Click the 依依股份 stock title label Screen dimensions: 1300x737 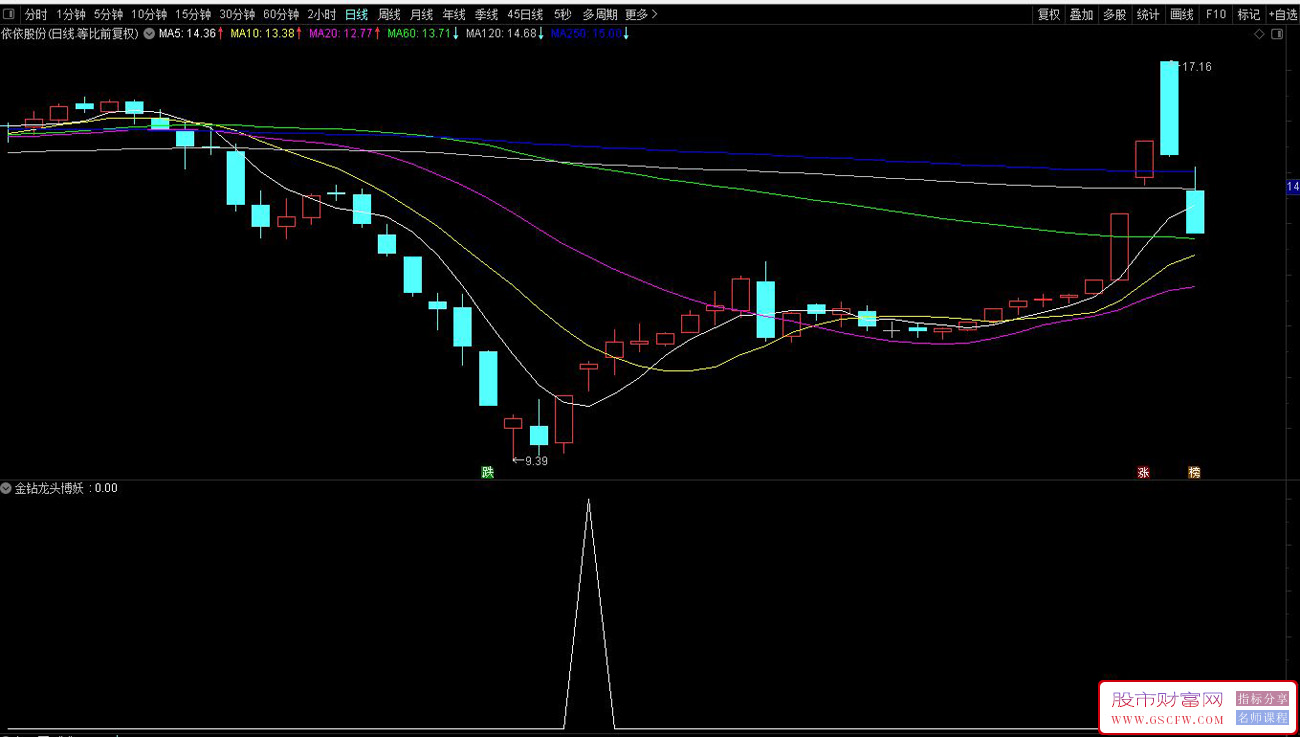tap(70, 34)
